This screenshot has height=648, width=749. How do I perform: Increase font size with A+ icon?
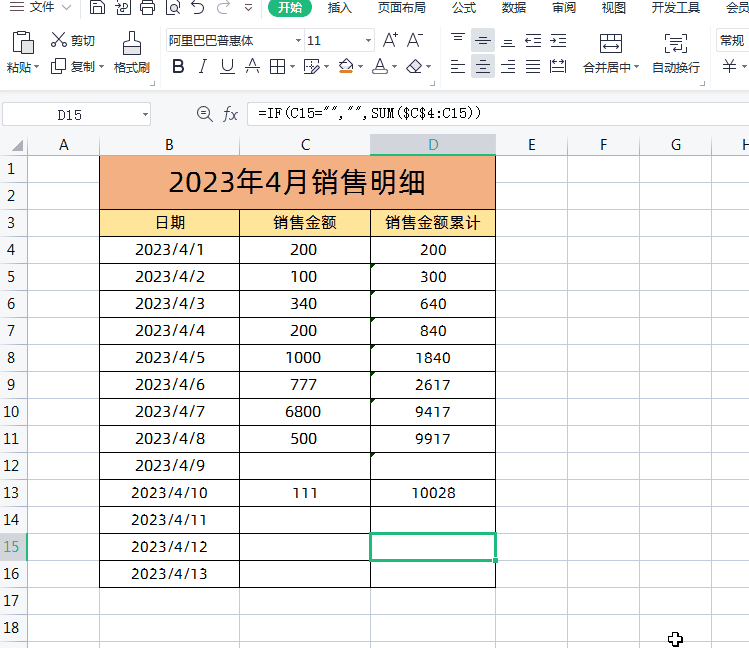click(390, 40)
